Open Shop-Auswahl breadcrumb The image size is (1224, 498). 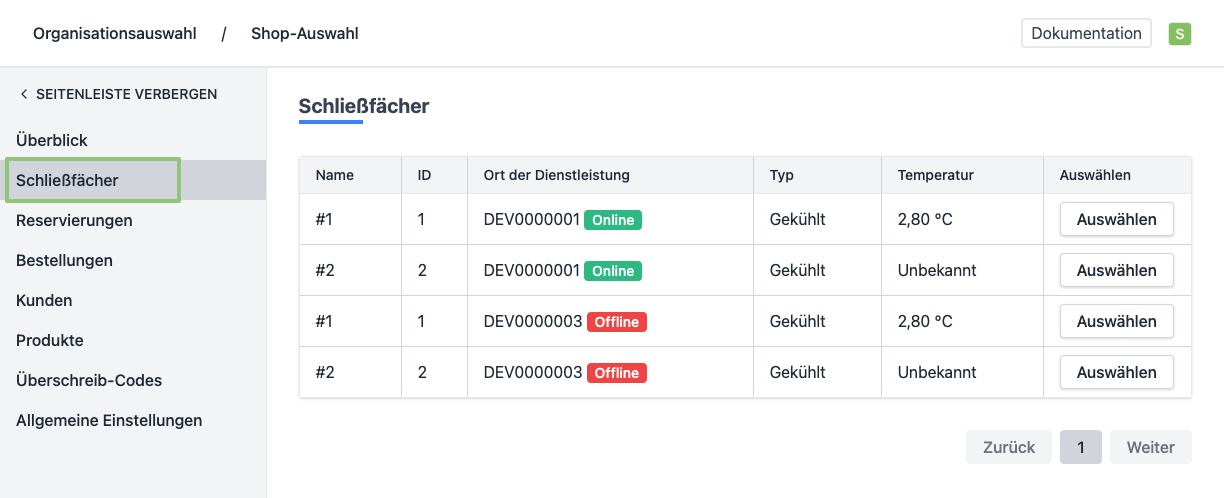(304, 34)
